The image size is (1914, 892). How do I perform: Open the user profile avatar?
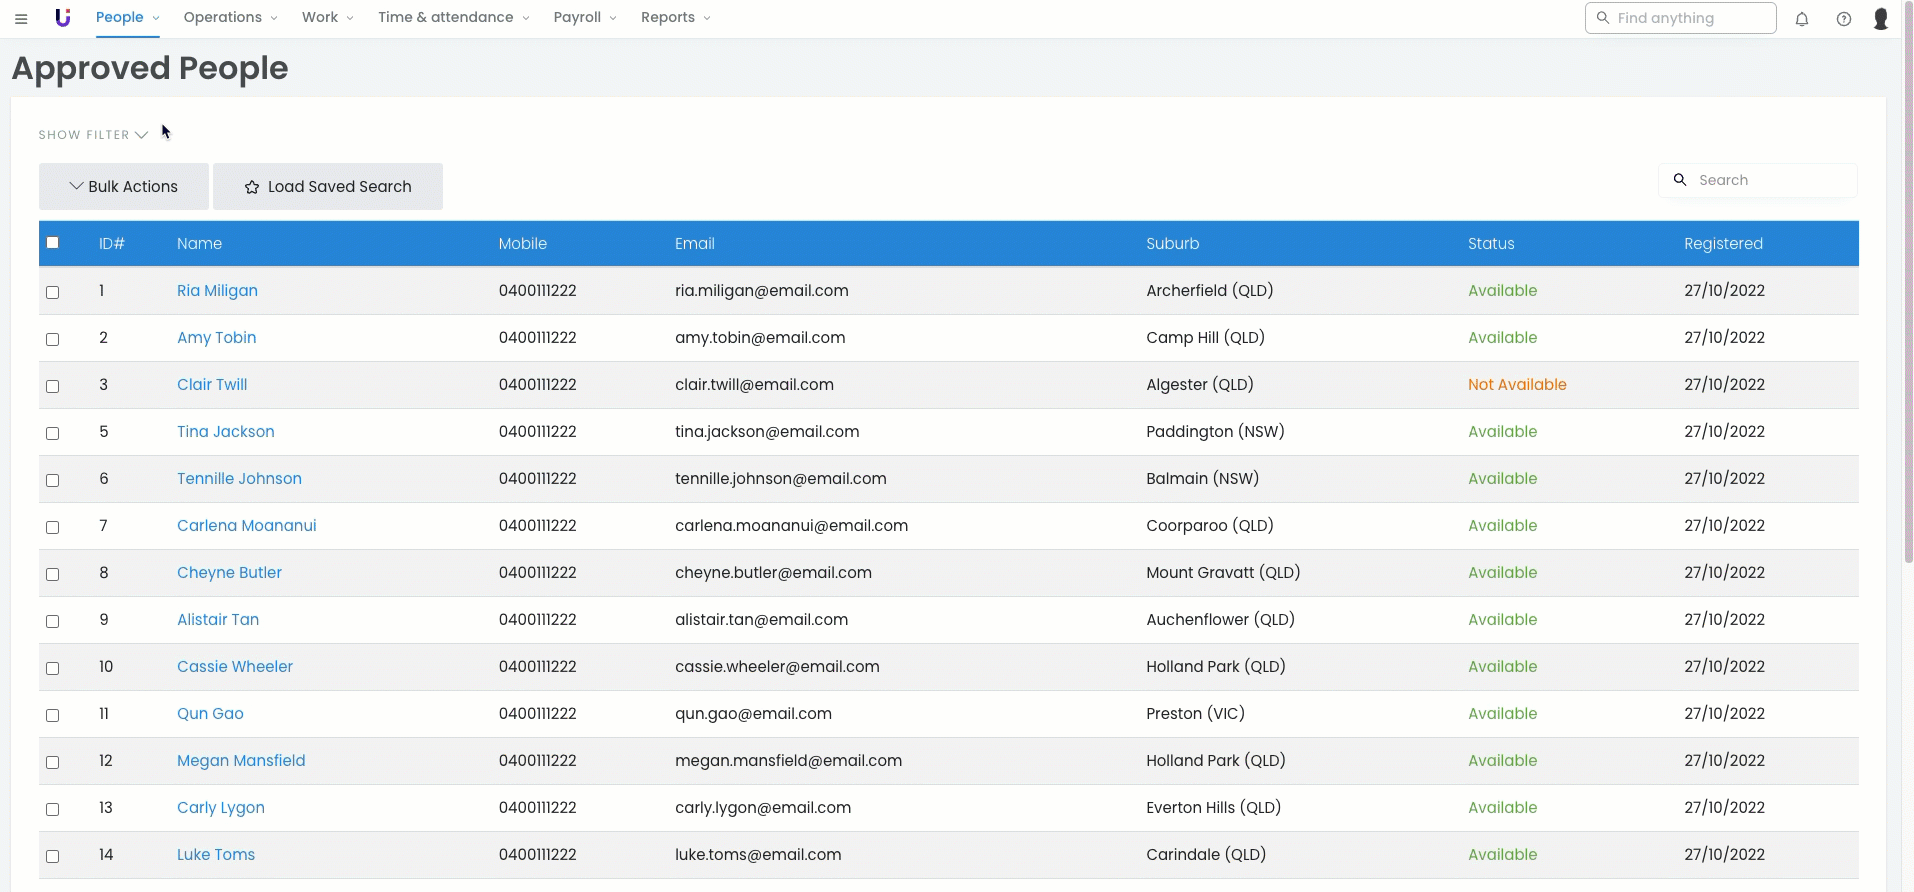[x=1880, y=19]
